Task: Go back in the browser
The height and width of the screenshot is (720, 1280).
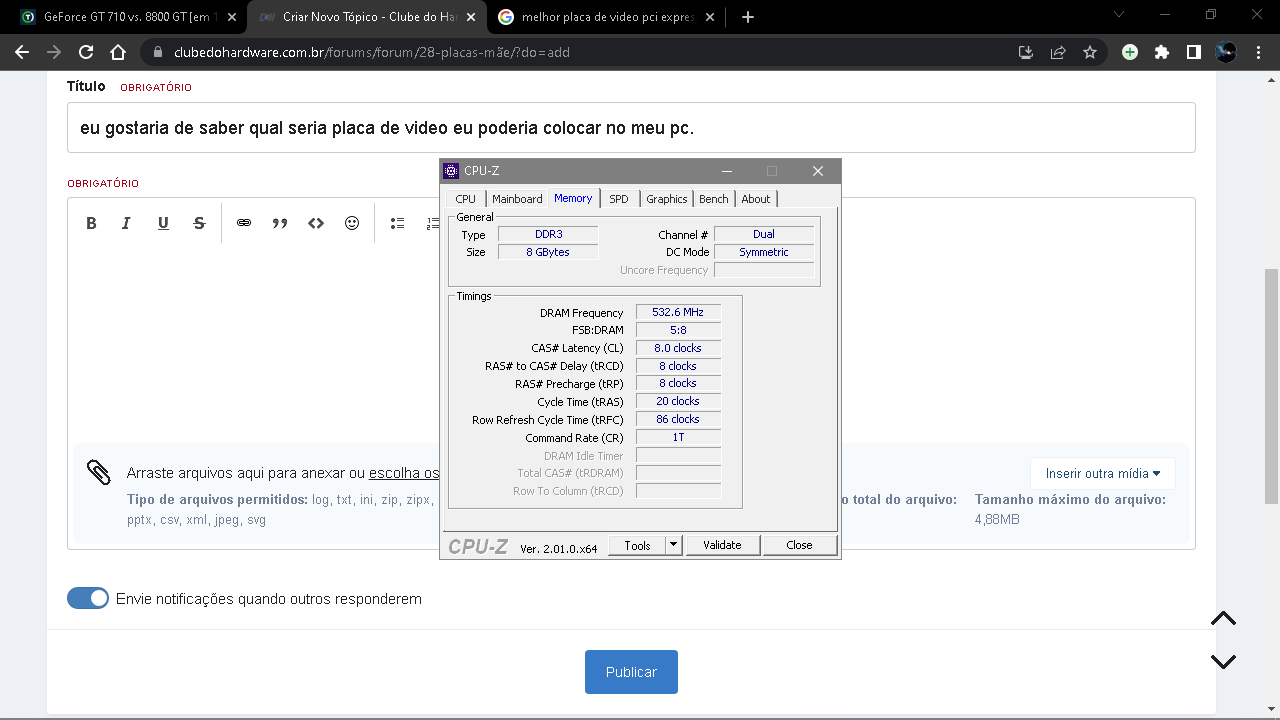Action: pos(22,52)
